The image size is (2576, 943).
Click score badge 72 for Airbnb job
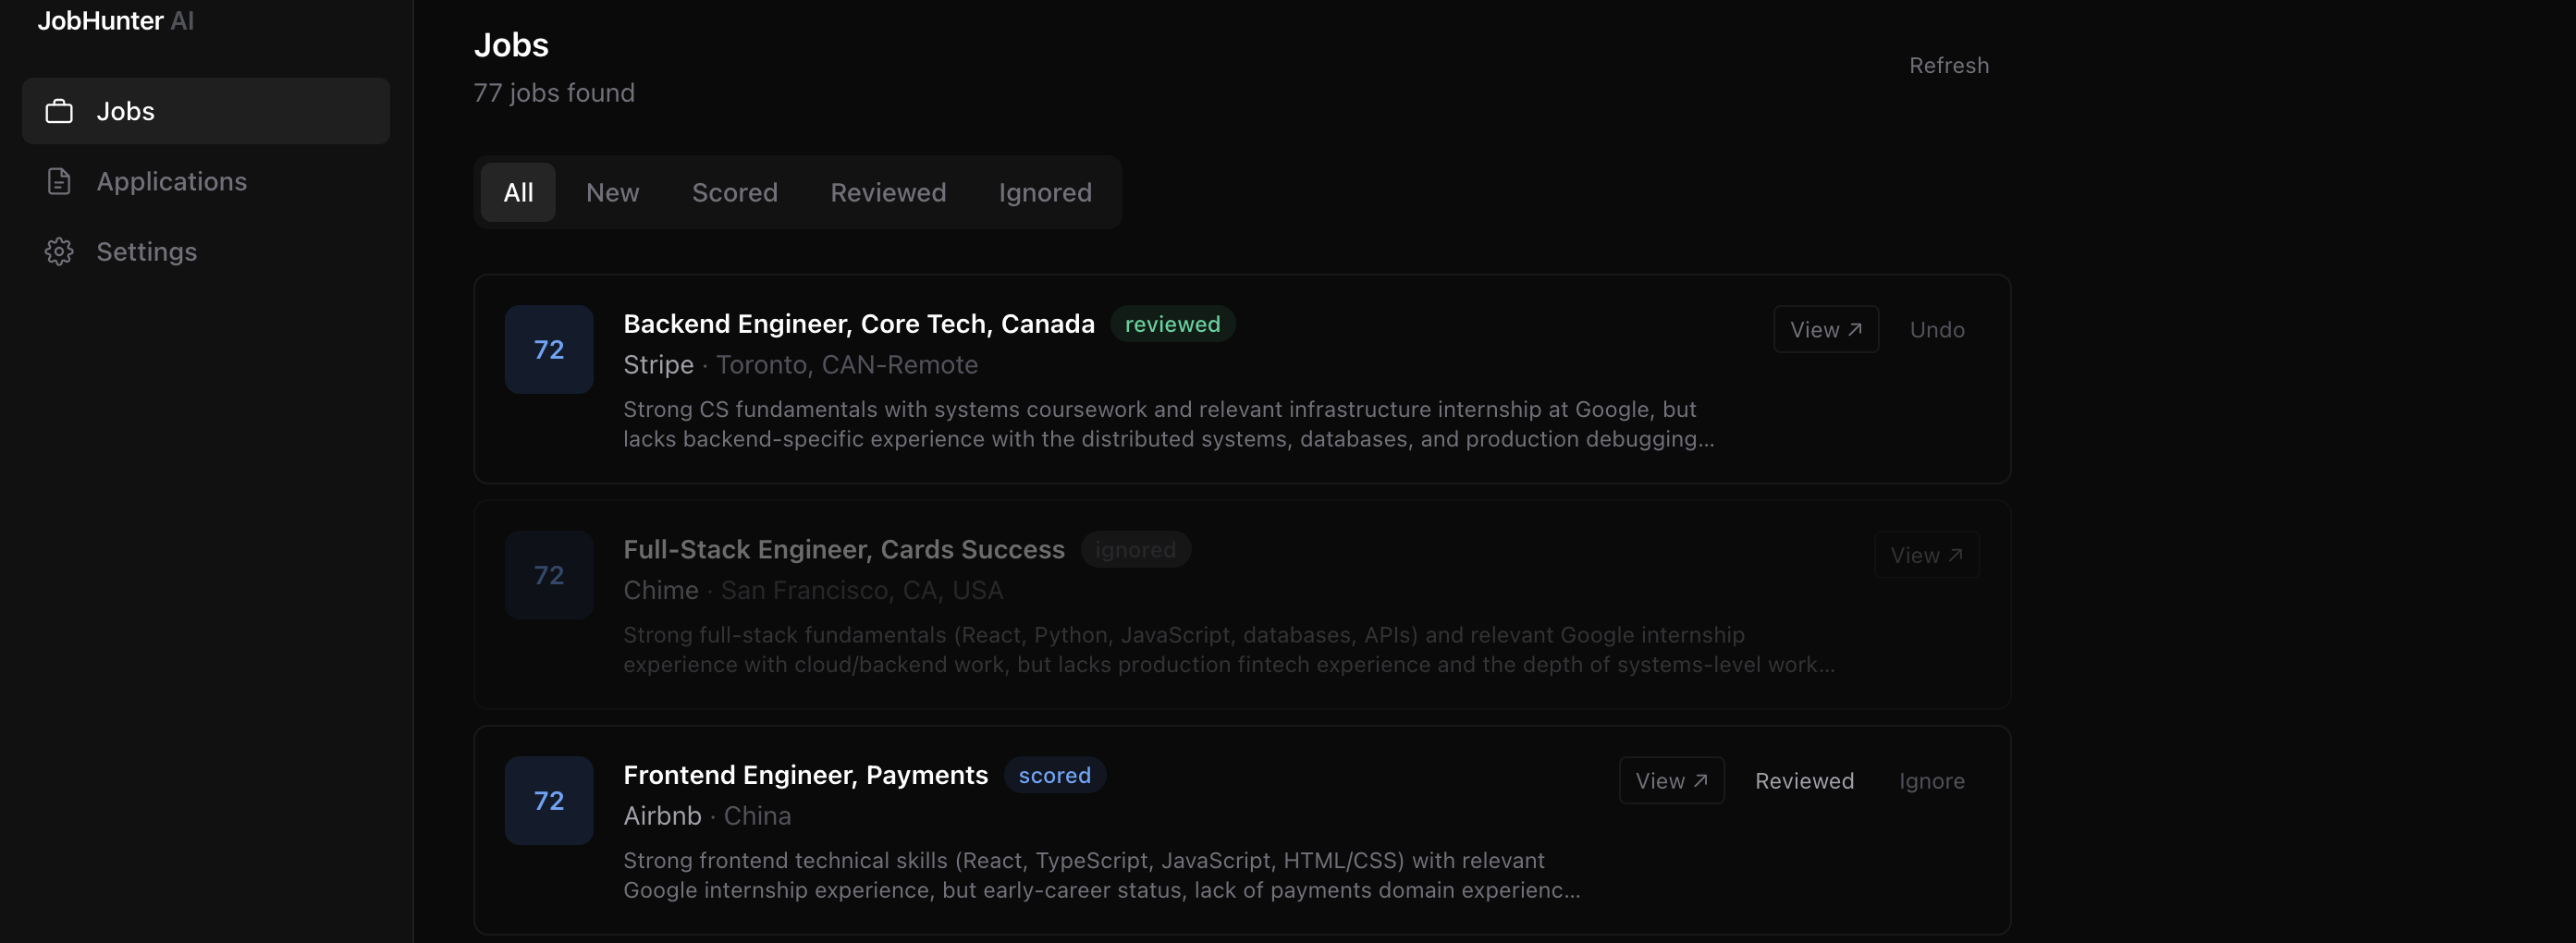coord(548,800)
